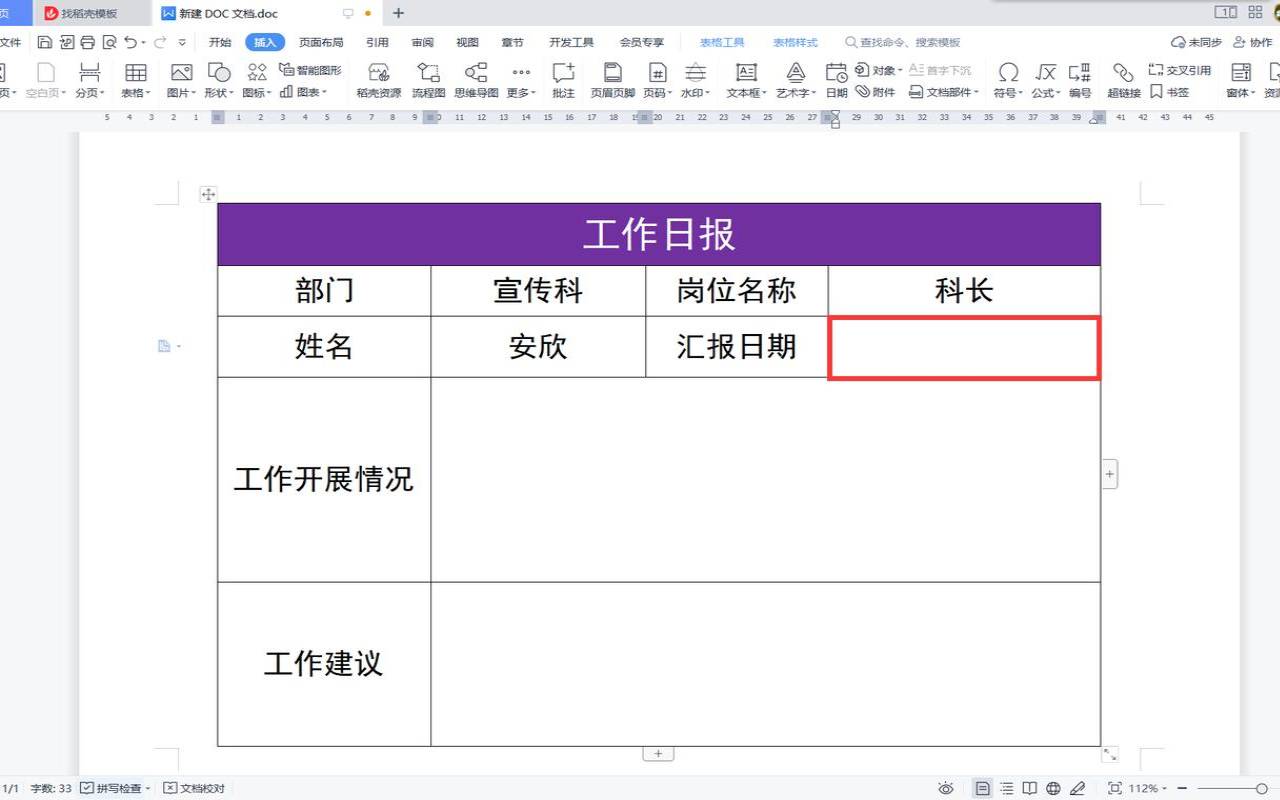1280x800 pixels.
Task: Open the 表格样式 table style tab
Action: pos(795,42)
